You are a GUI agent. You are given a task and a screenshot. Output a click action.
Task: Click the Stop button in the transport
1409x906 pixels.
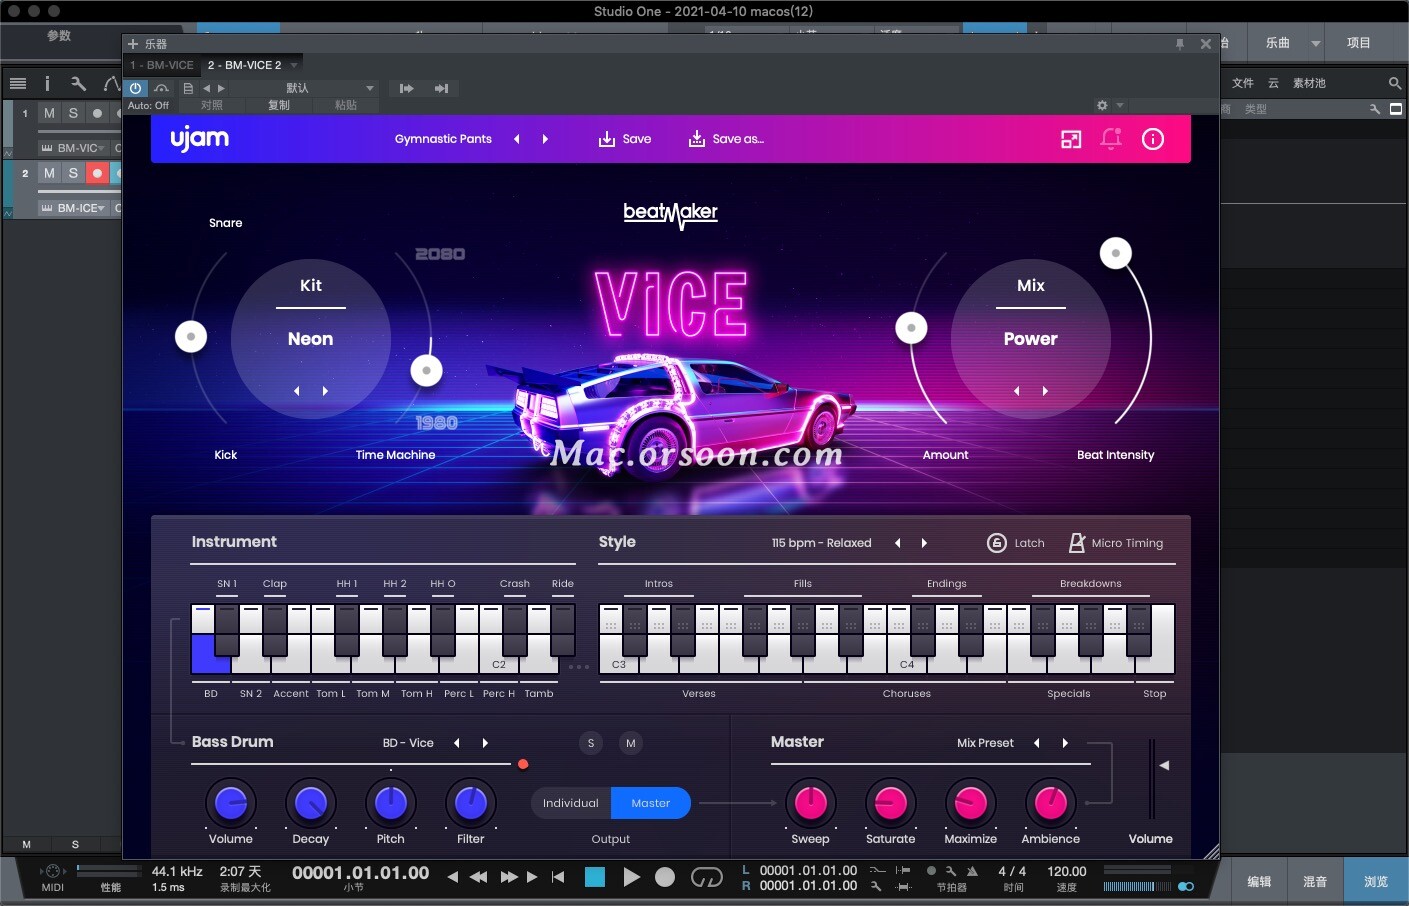[595, 877]
